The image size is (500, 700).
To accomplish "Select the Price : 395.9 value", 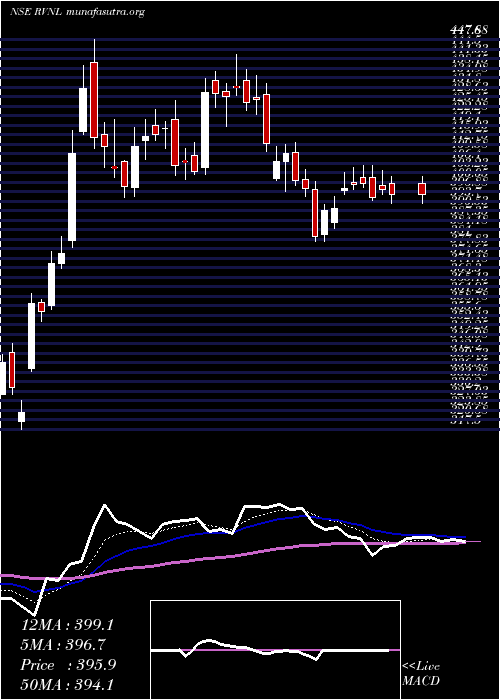I will 68,665.
